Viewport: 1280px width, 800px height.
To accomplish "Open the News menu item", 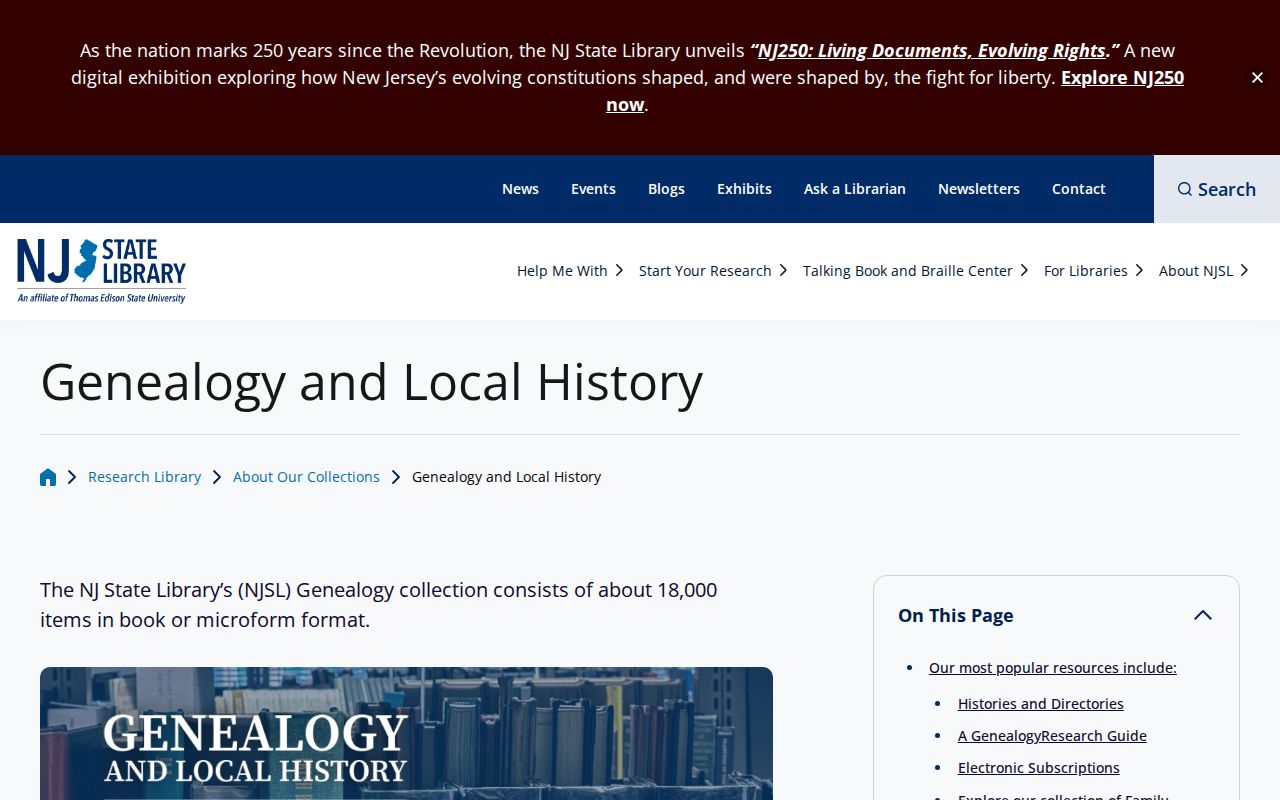I will tap(520, 189).
